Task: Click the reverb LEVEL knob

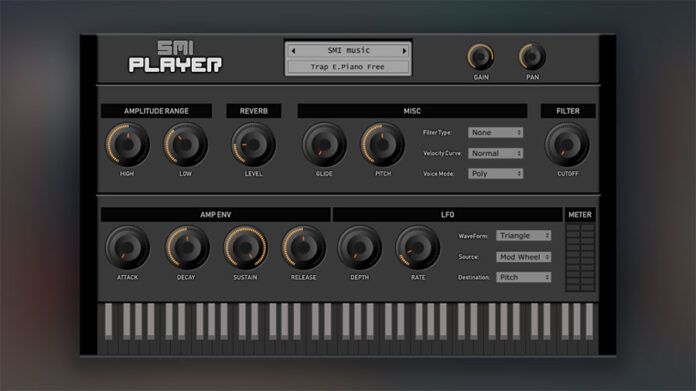Action: coord(253,145)
